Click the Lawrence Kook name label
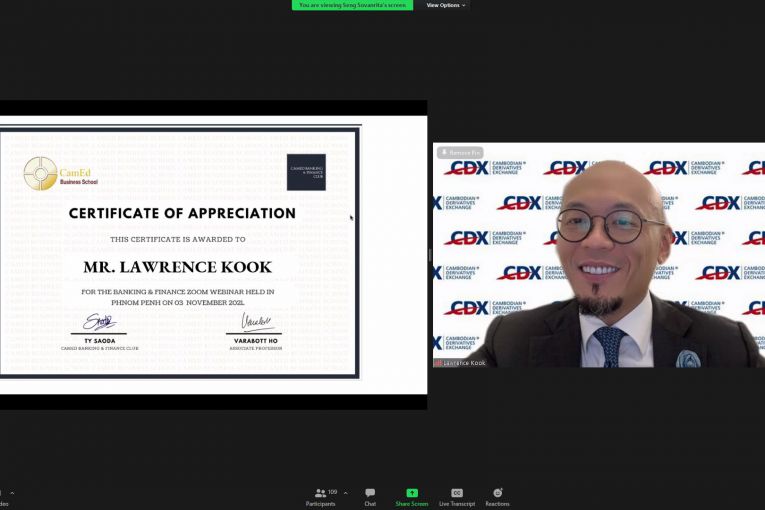 point(460,363)
